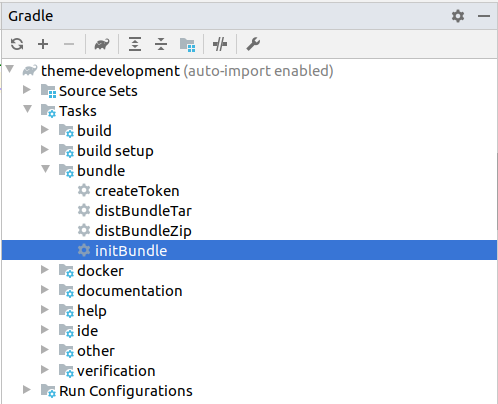Expand the Run Configurations node
The height and width of the screenshot is (404, 498).
coord(27,390)
